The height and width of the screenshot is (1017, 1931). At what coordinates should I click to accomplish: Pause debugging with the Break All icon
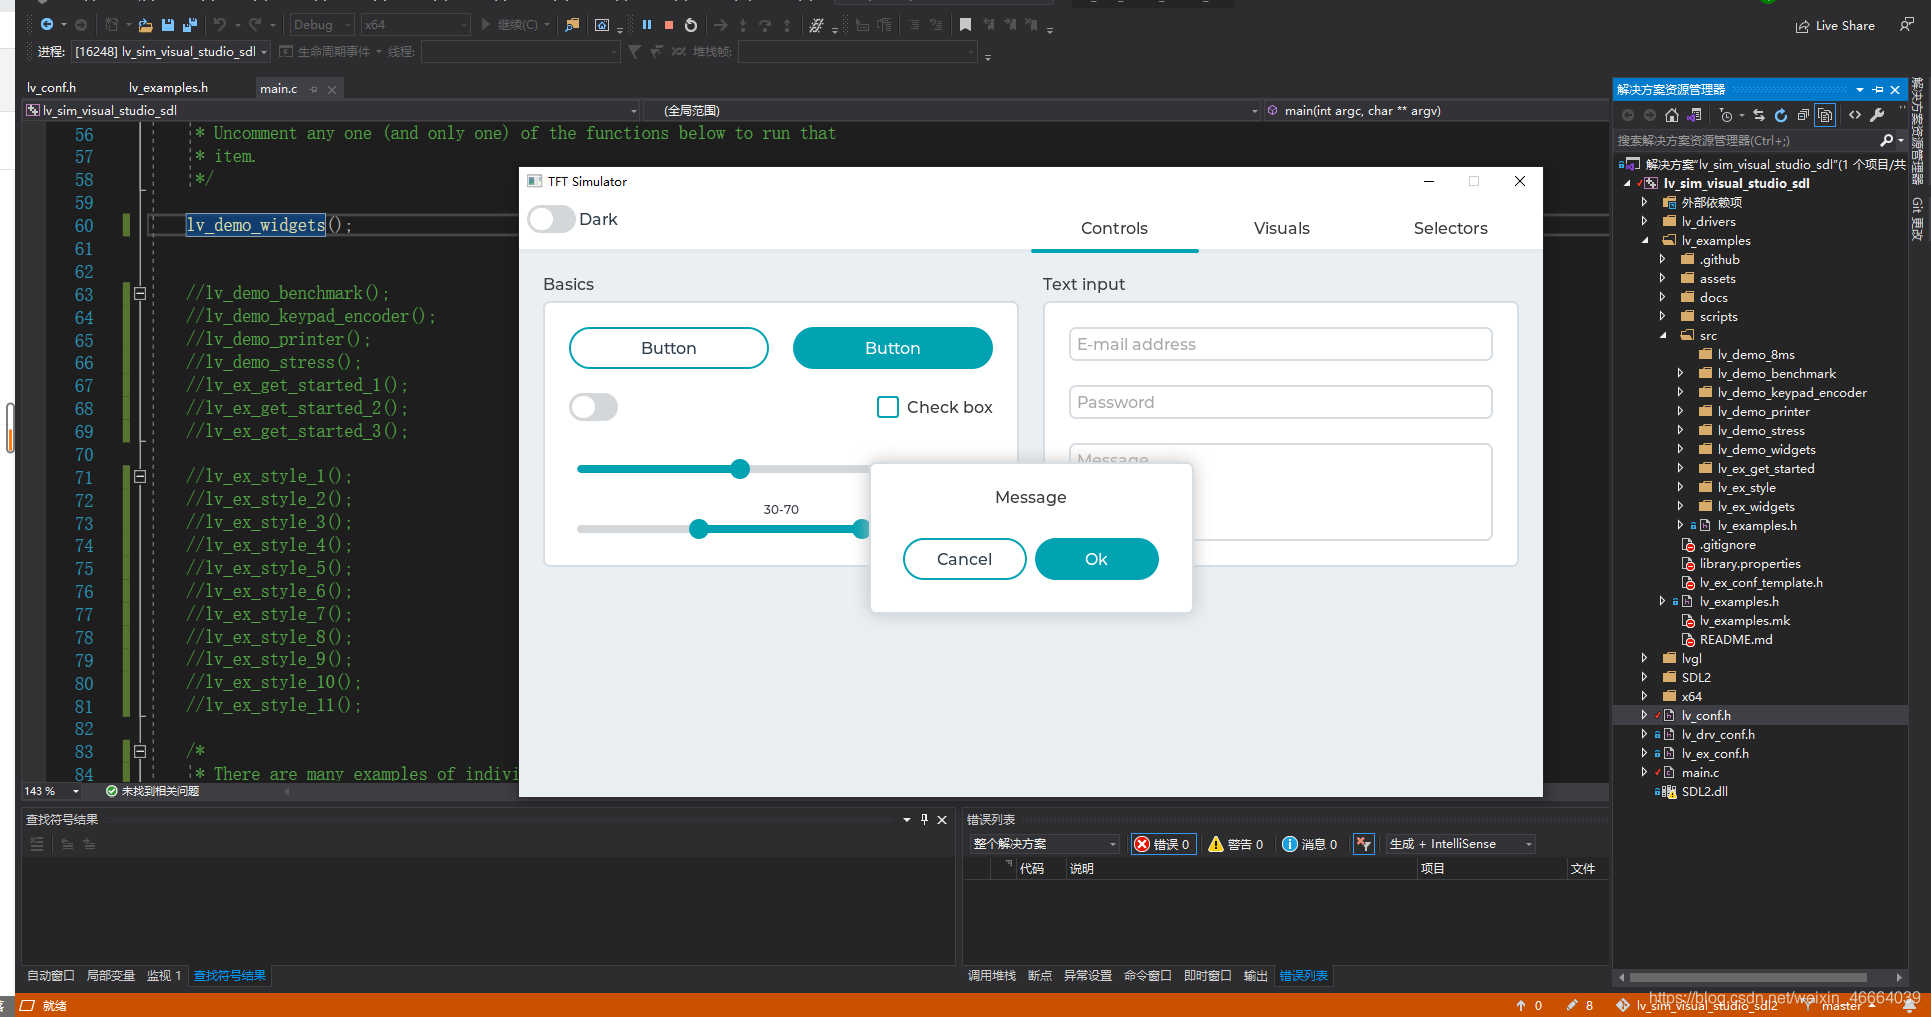[x=647, y=25]
